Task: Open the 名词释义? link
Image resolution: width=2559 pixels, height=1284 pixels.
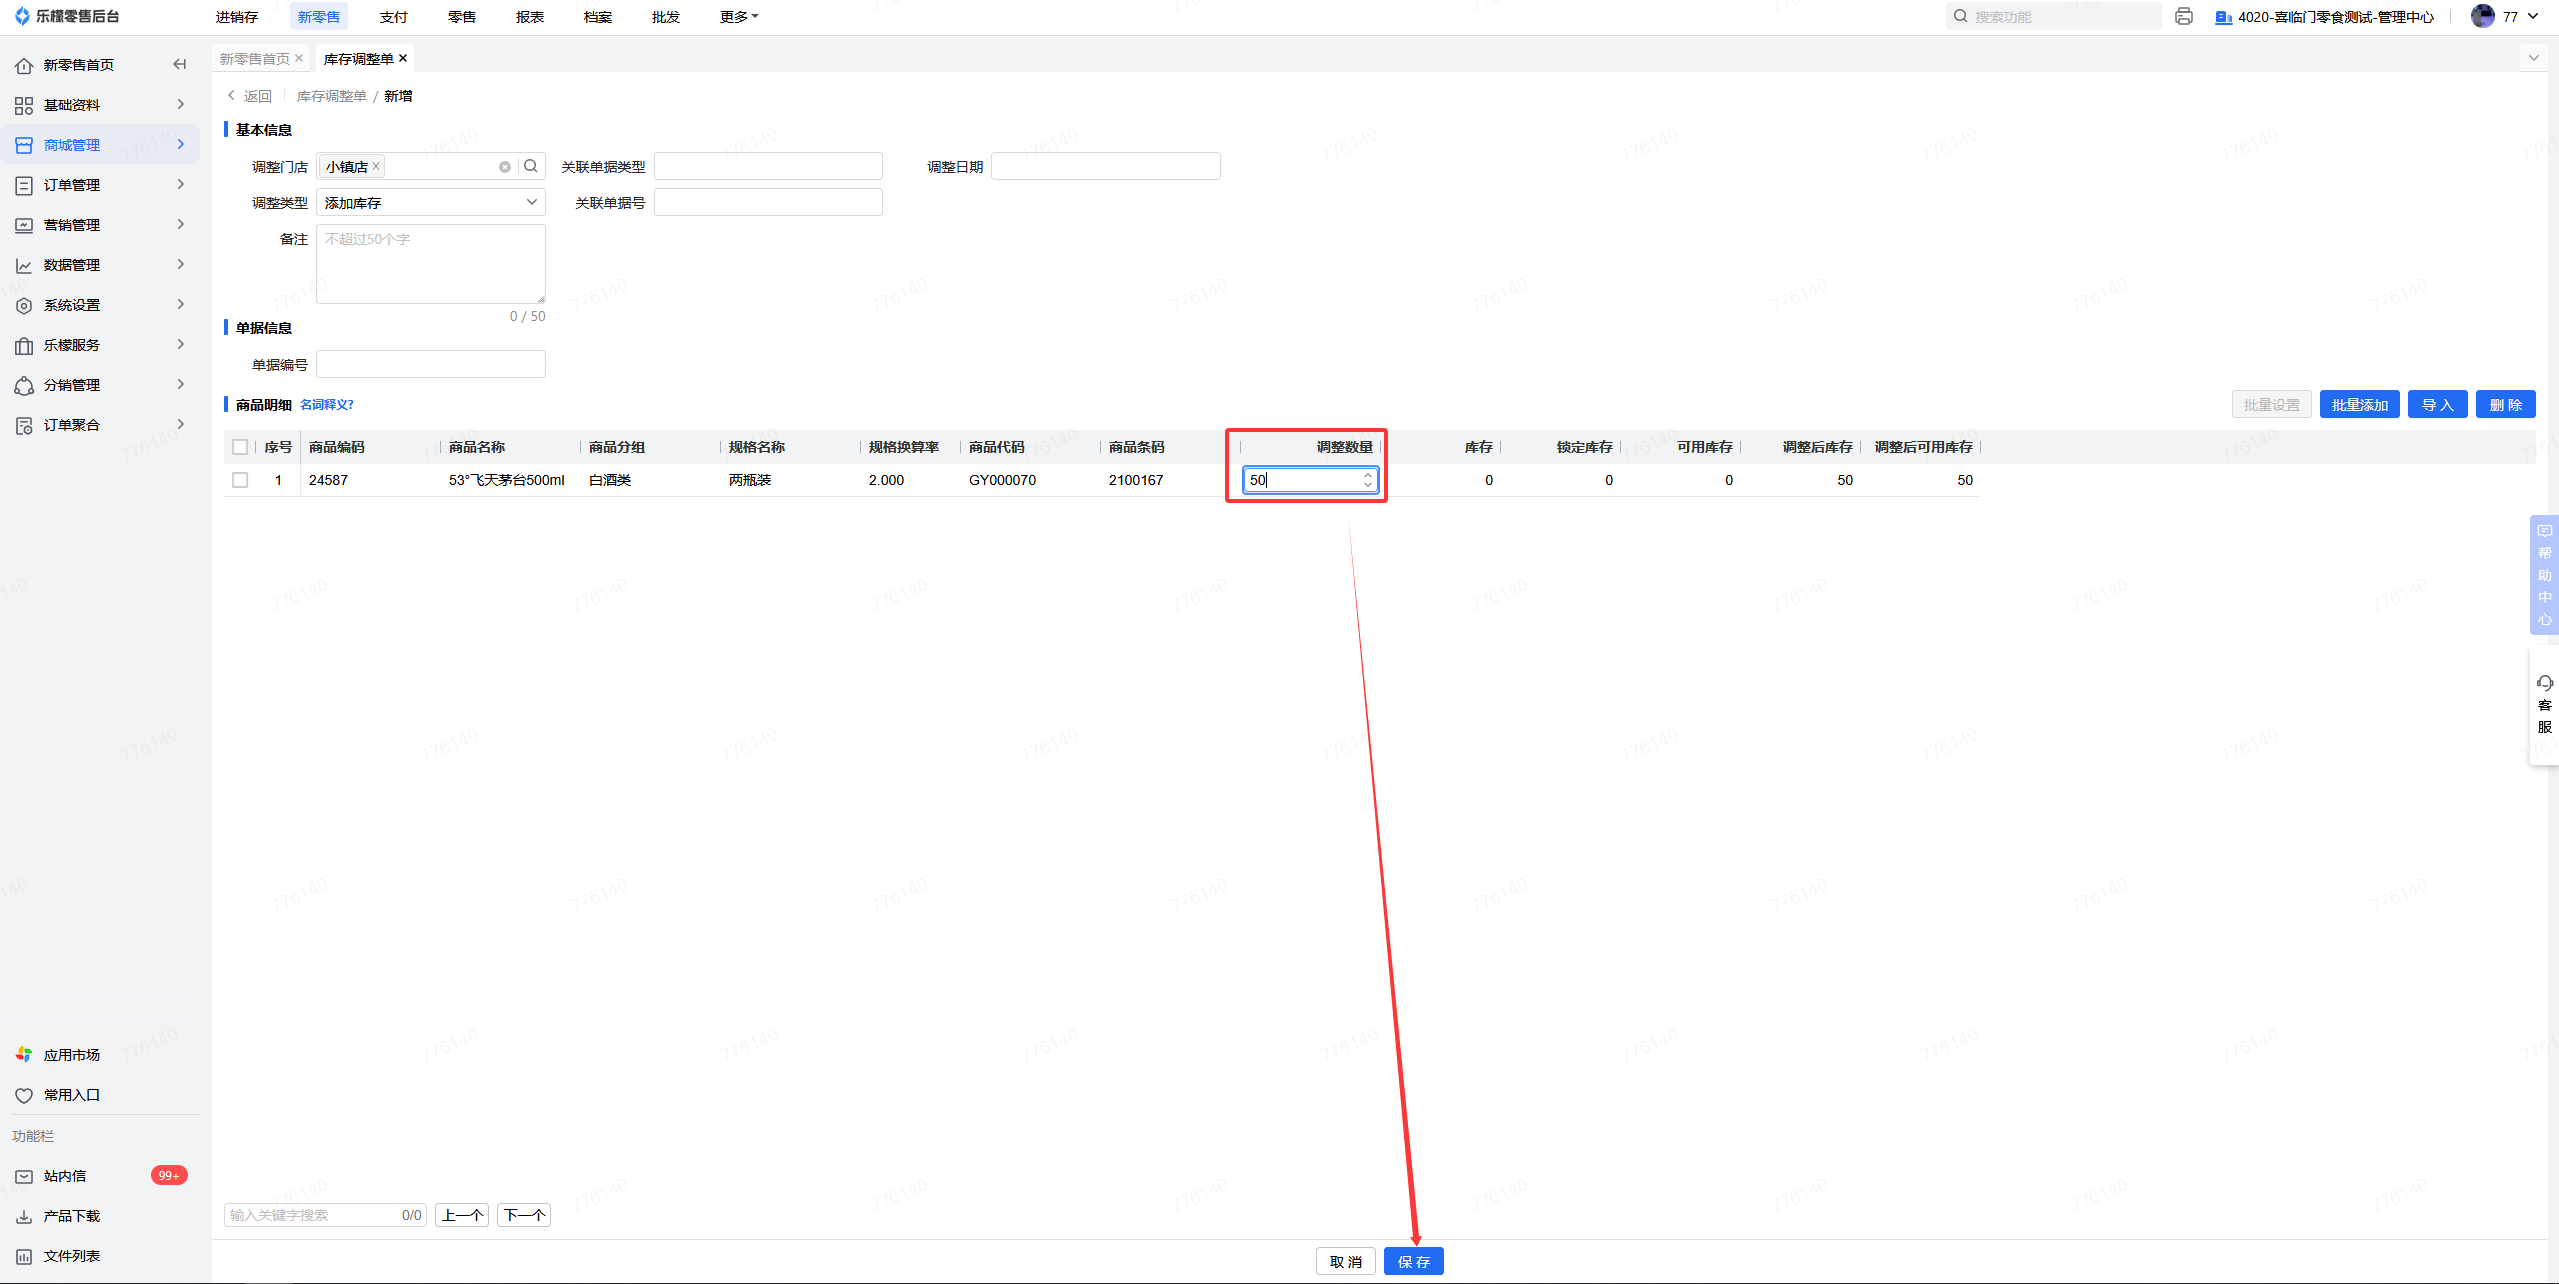Action: [327, 405]
